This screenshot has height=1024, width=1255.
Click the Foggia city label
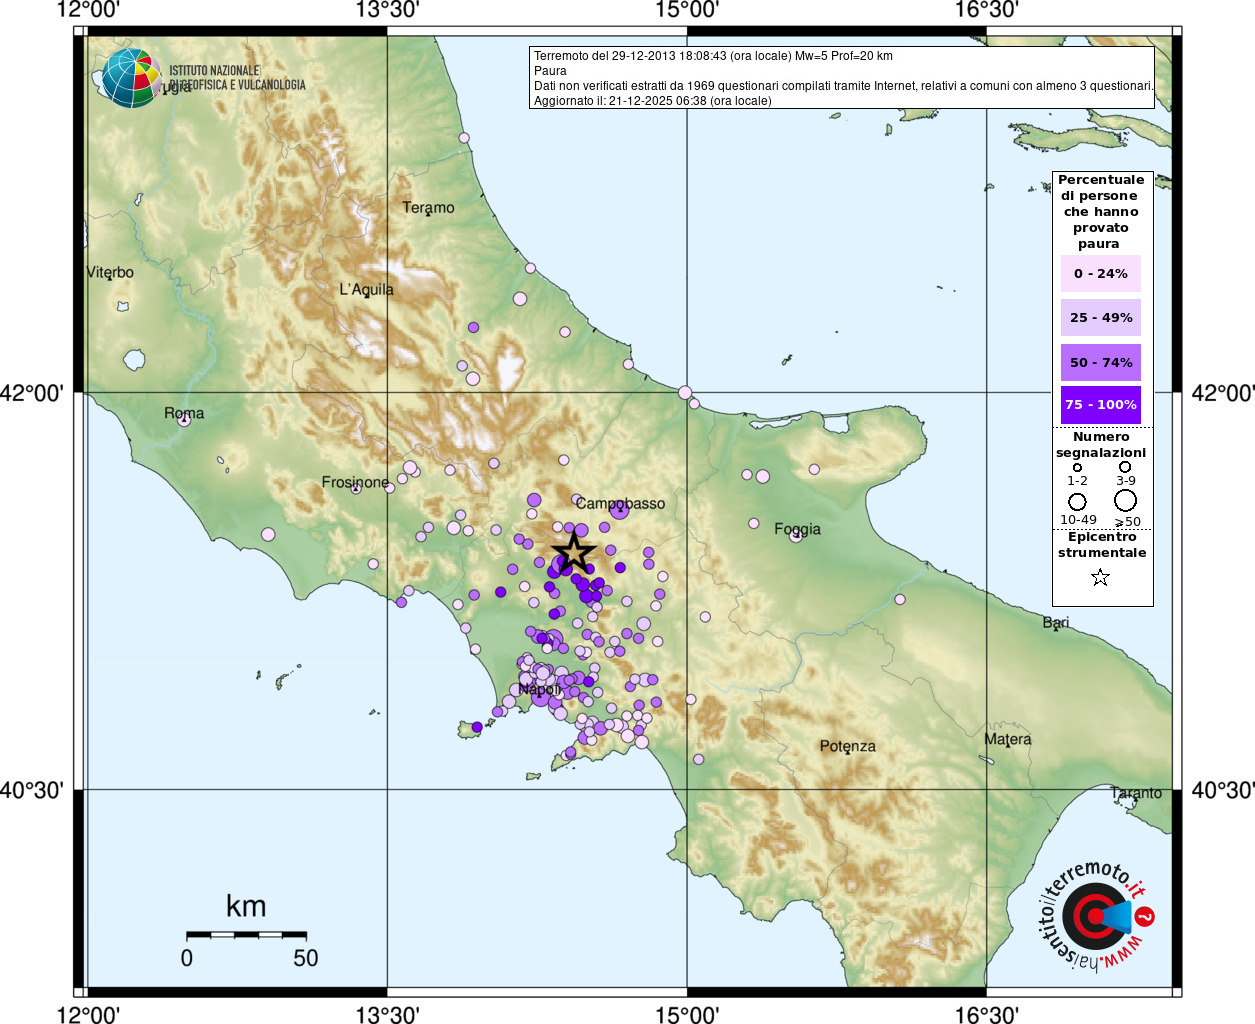[x=797, y=529]
